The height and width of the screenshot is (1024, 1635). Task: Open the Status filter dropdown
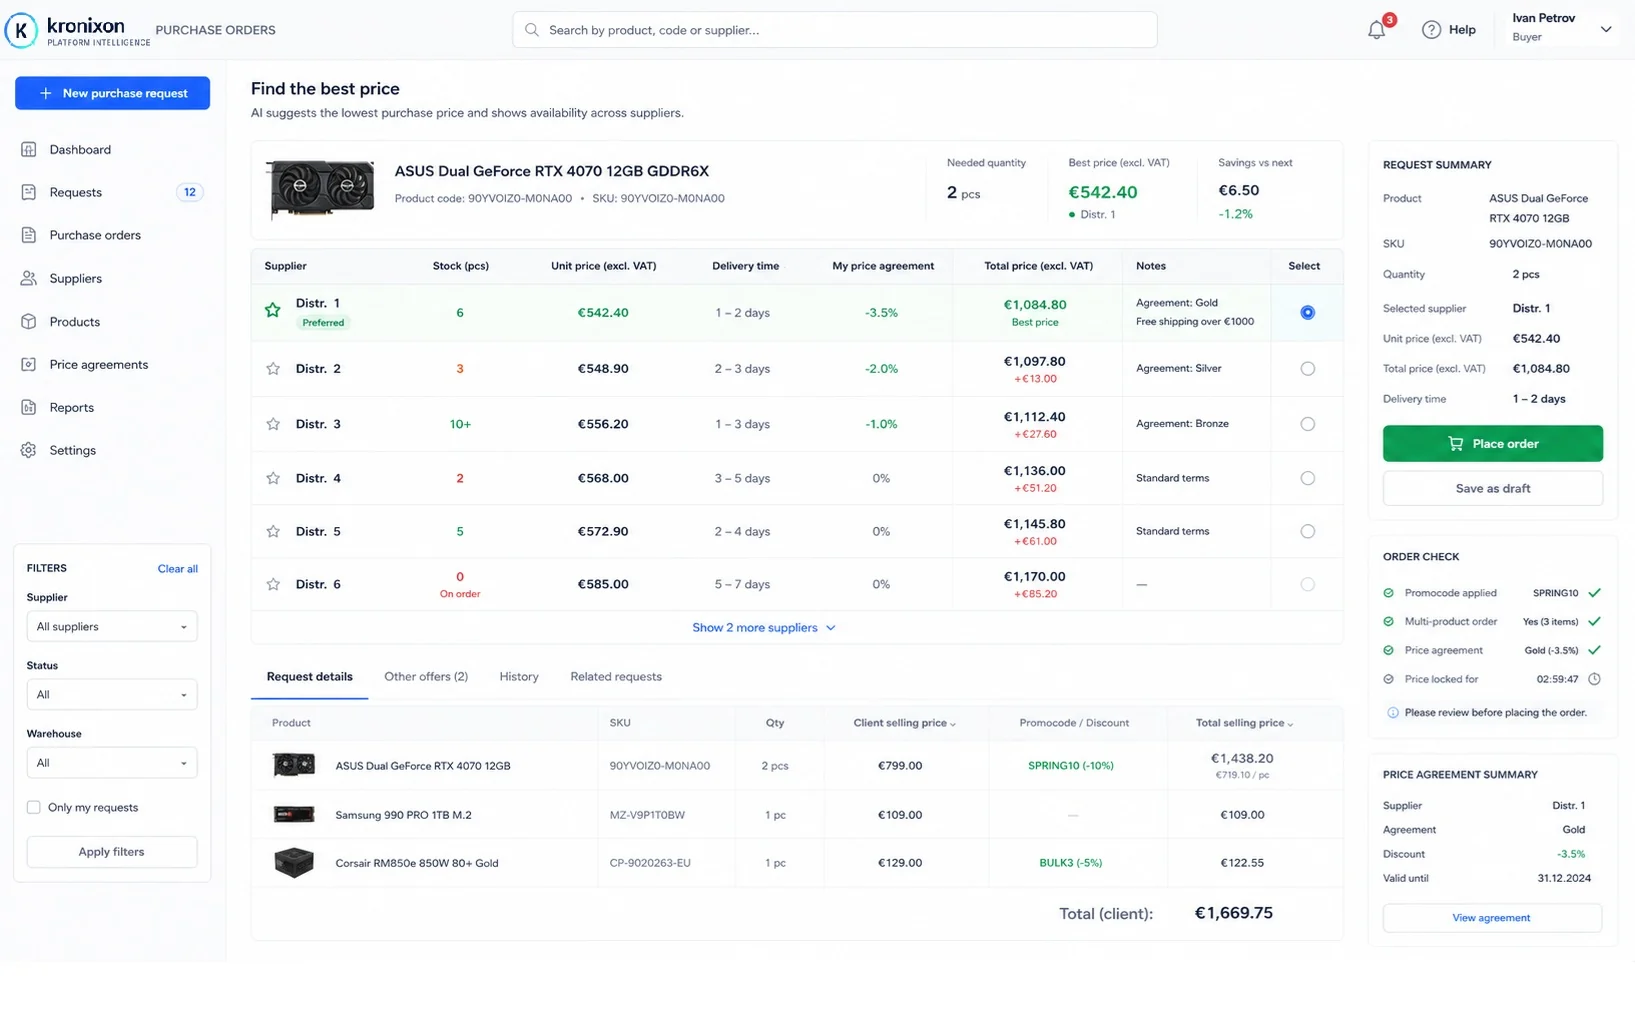(112, 695)
